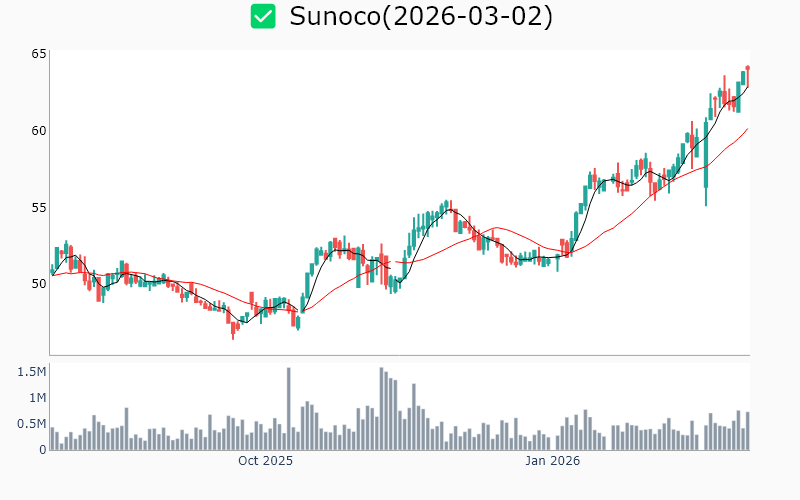Click the 65 price axis label
This screenshot has width=800, height=500.
[x=38, y=54]
